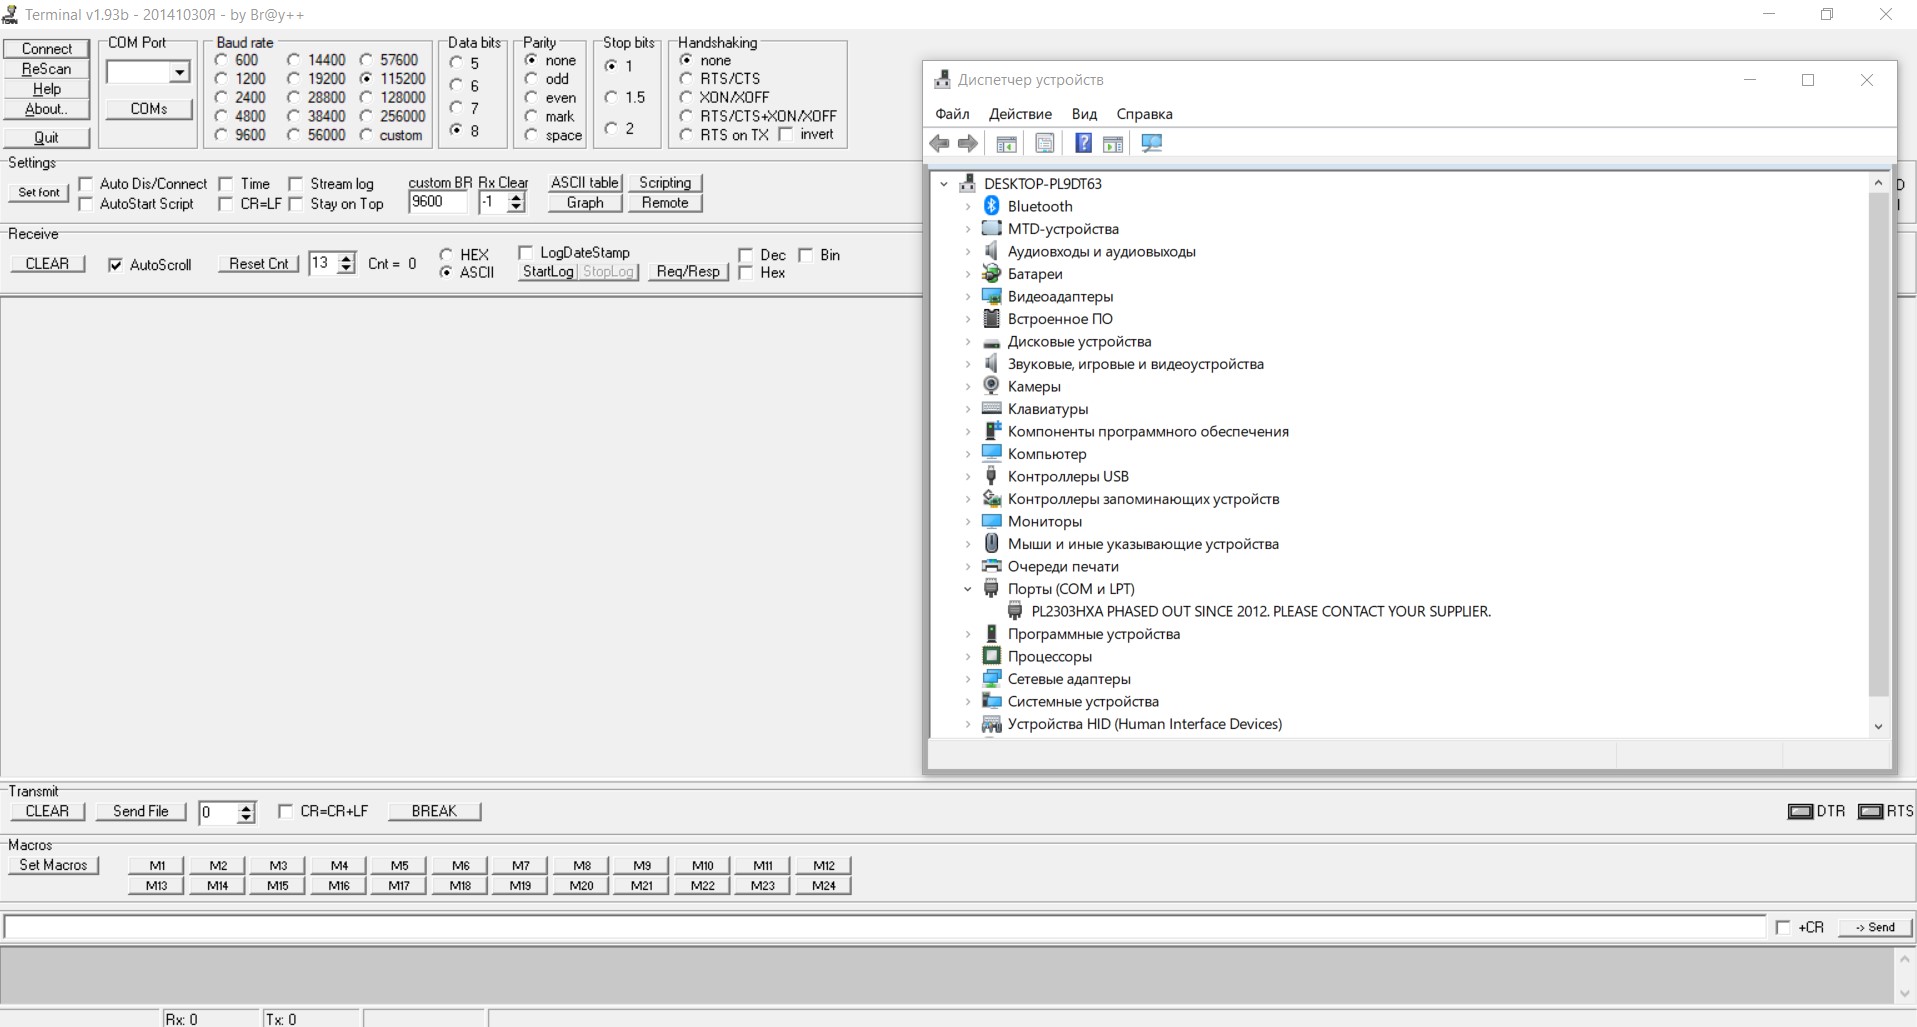The height and width of the screenshot is (1027, 1917).
Task: Click the Back arrow in Device Manager toolbar
Action: coord(939,144)
